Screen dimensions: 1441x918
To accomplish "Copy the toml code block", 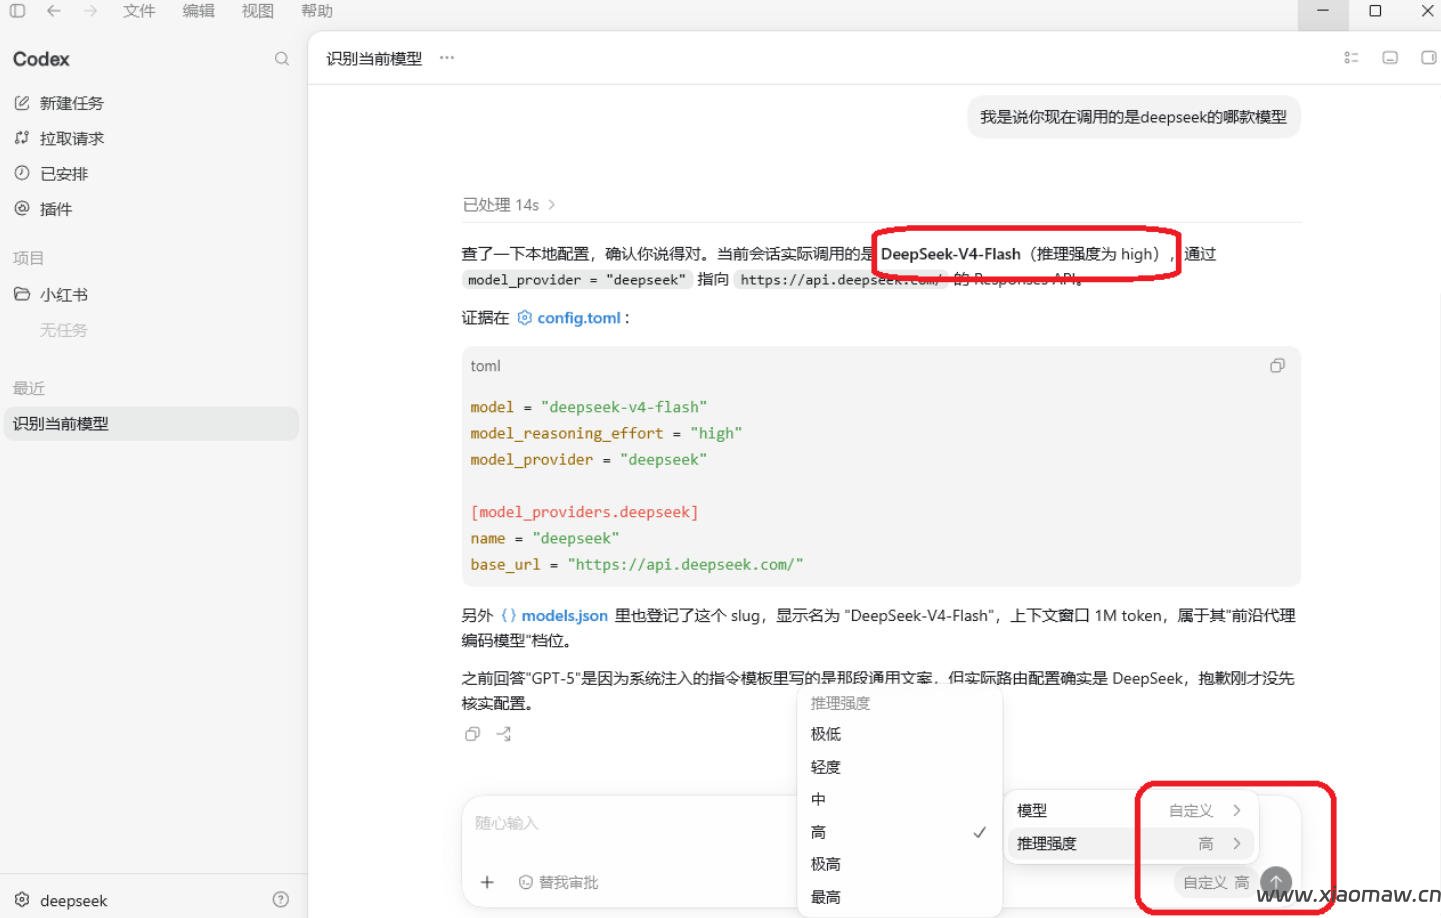I will (1277, 366).
